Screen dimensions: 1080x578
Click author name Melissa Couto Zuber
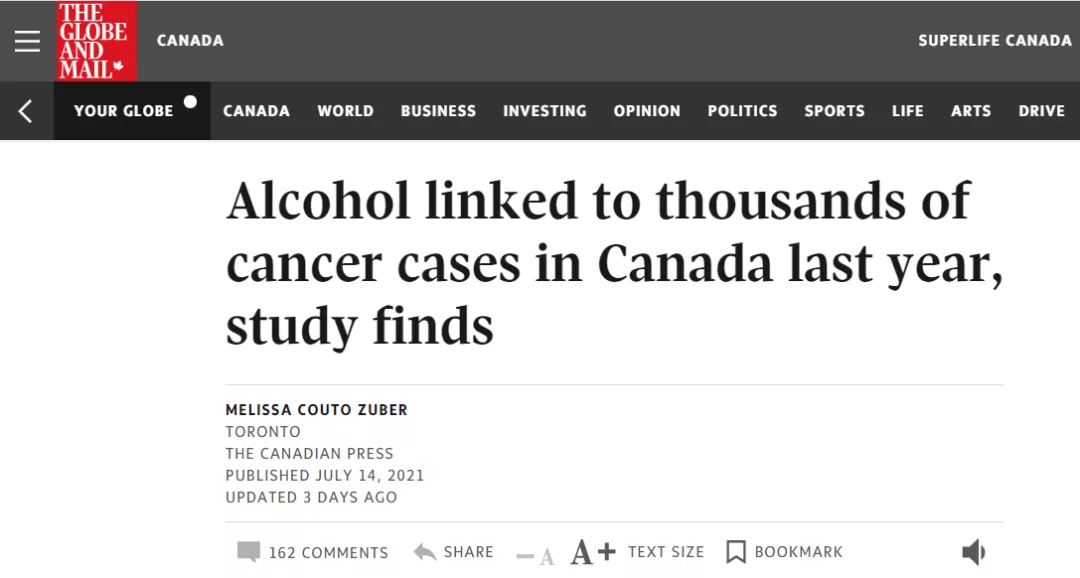coord(316,410)
